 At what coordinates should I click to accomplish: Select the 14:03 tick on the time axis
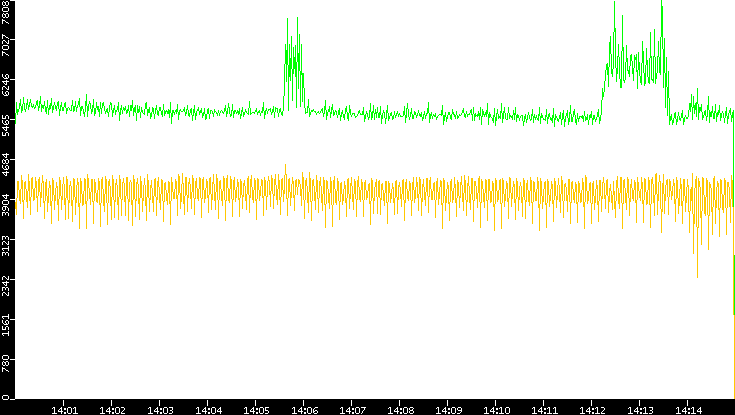point(160,408)
